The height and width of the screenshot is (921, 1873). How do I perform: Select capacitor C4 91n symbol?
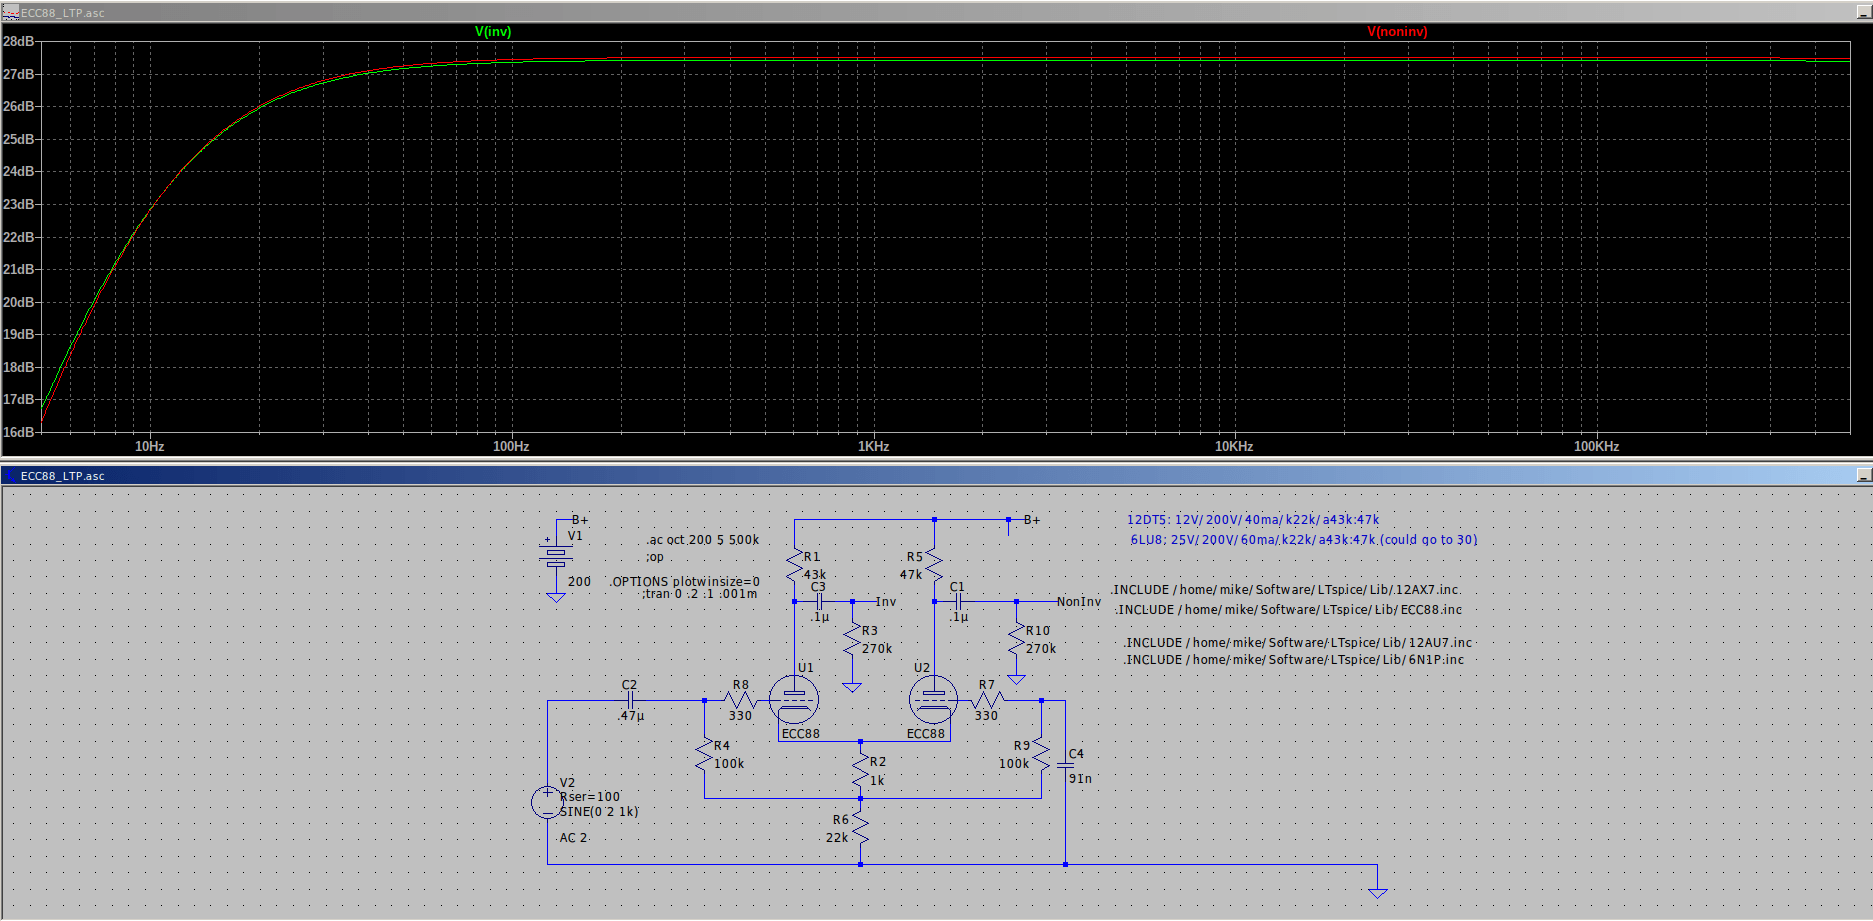1065,765
